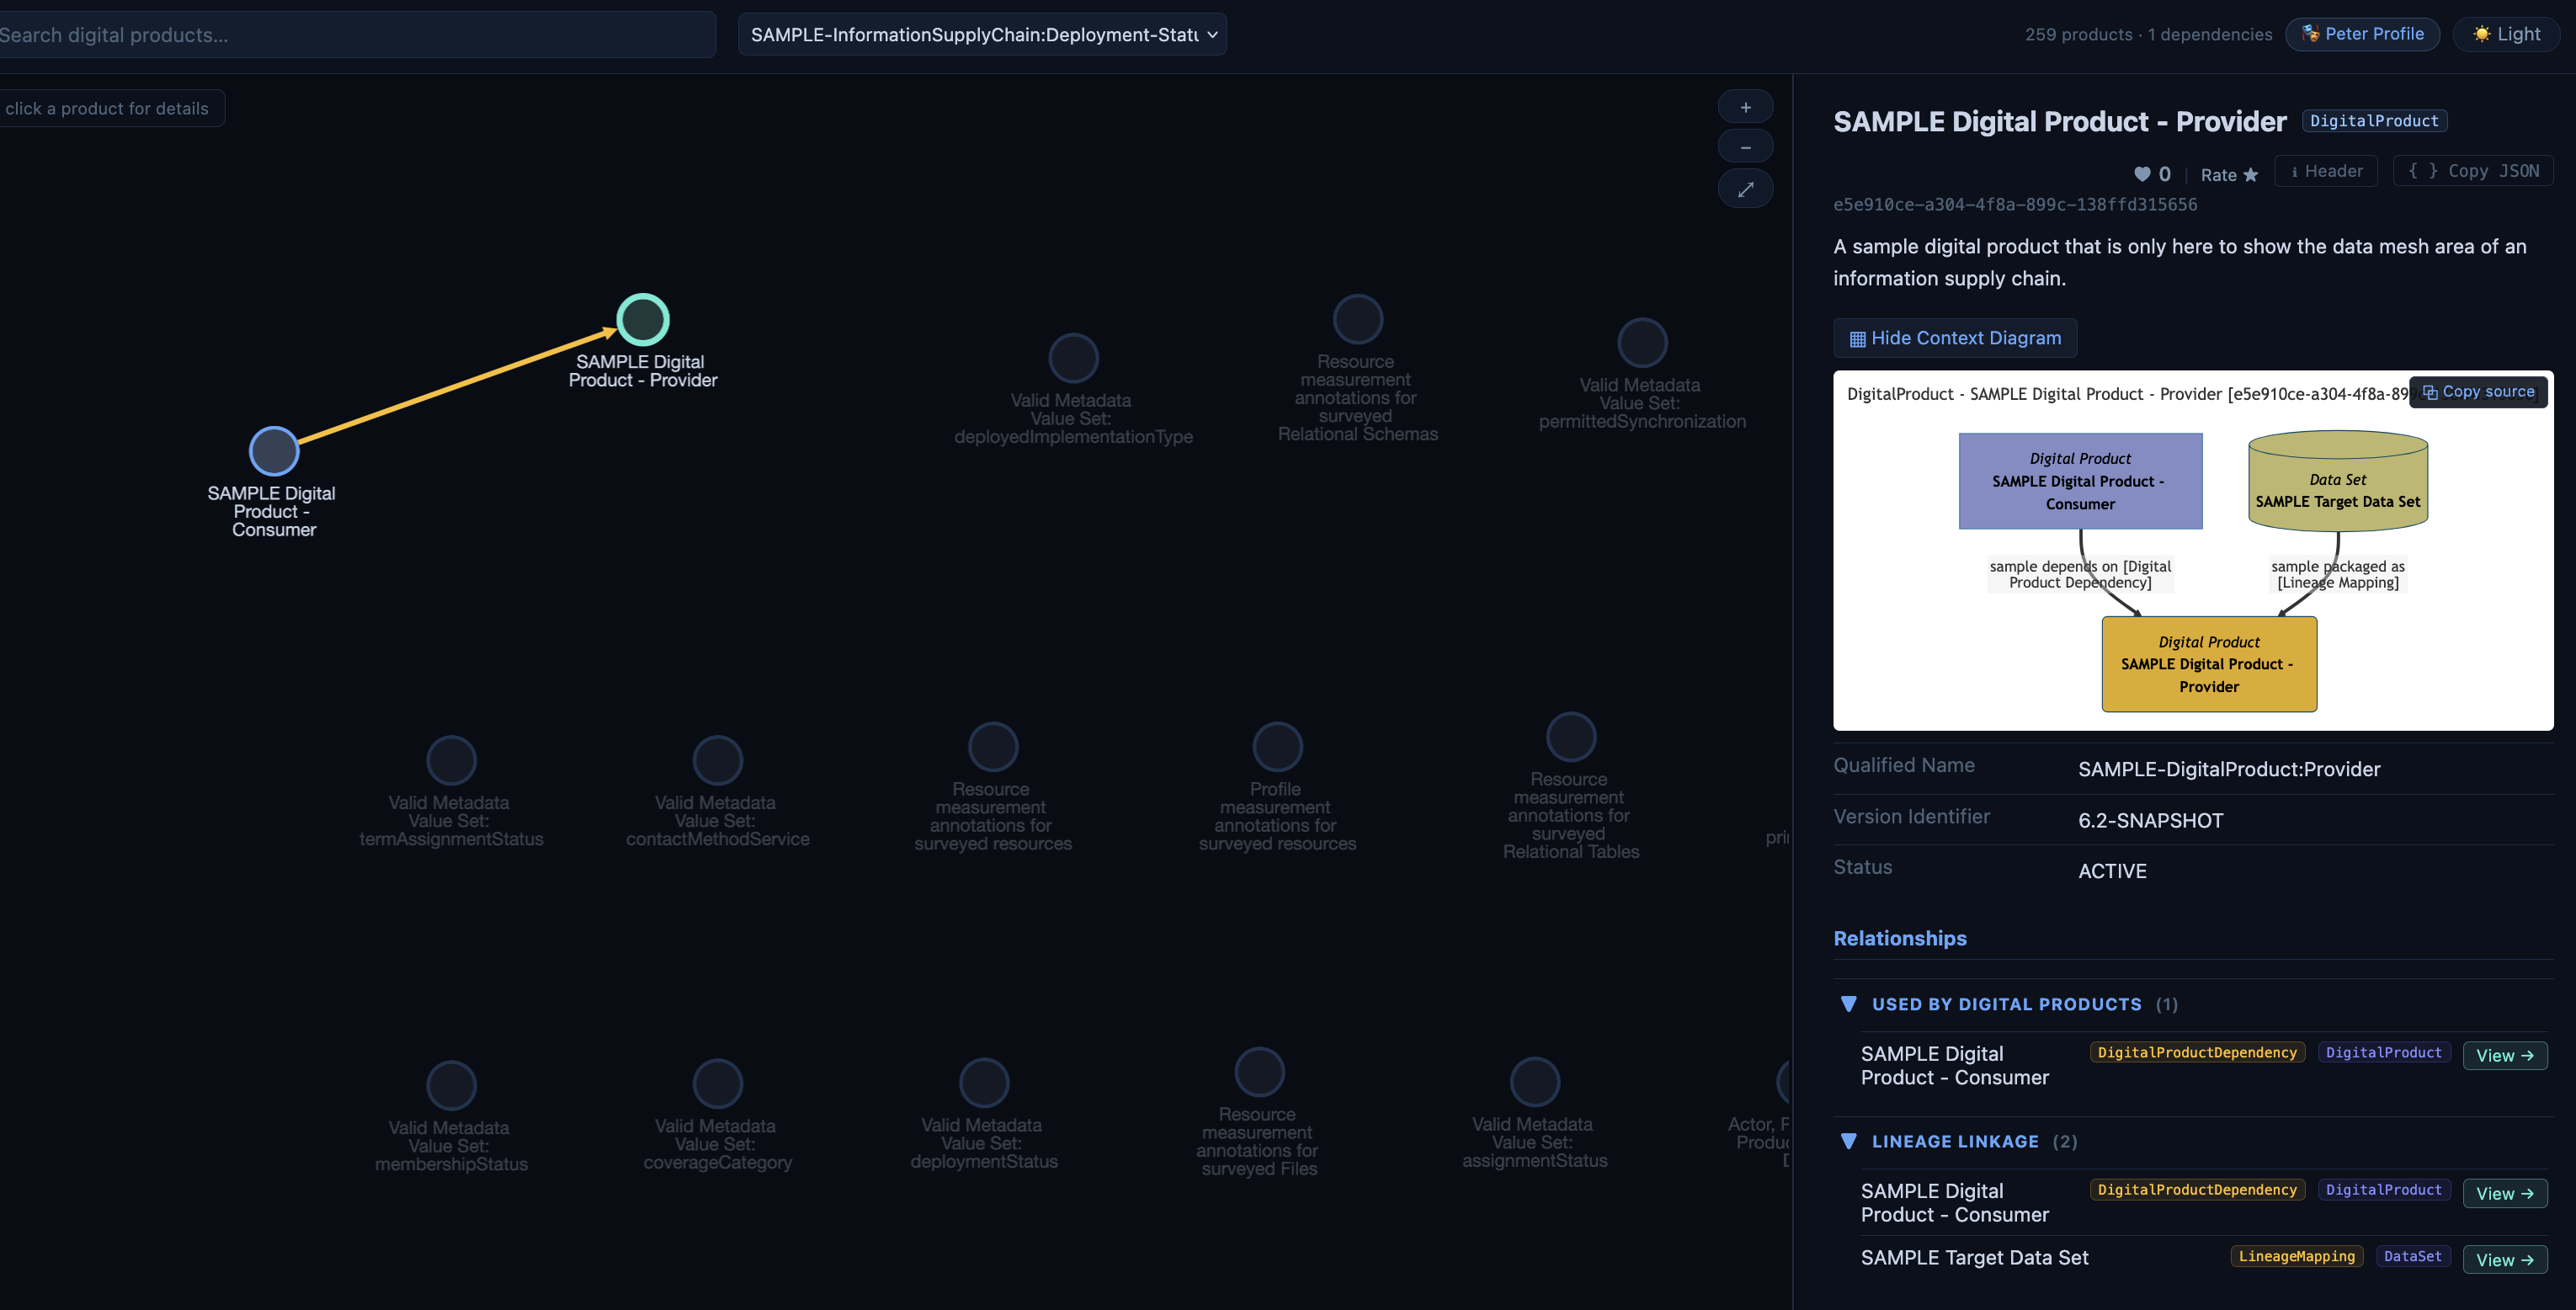Image resolution: width=2576 pixels, height=1310 pixels.
Task: Click the DataSet tag
Action: pyautogui.click(x=2412, y=1257)
